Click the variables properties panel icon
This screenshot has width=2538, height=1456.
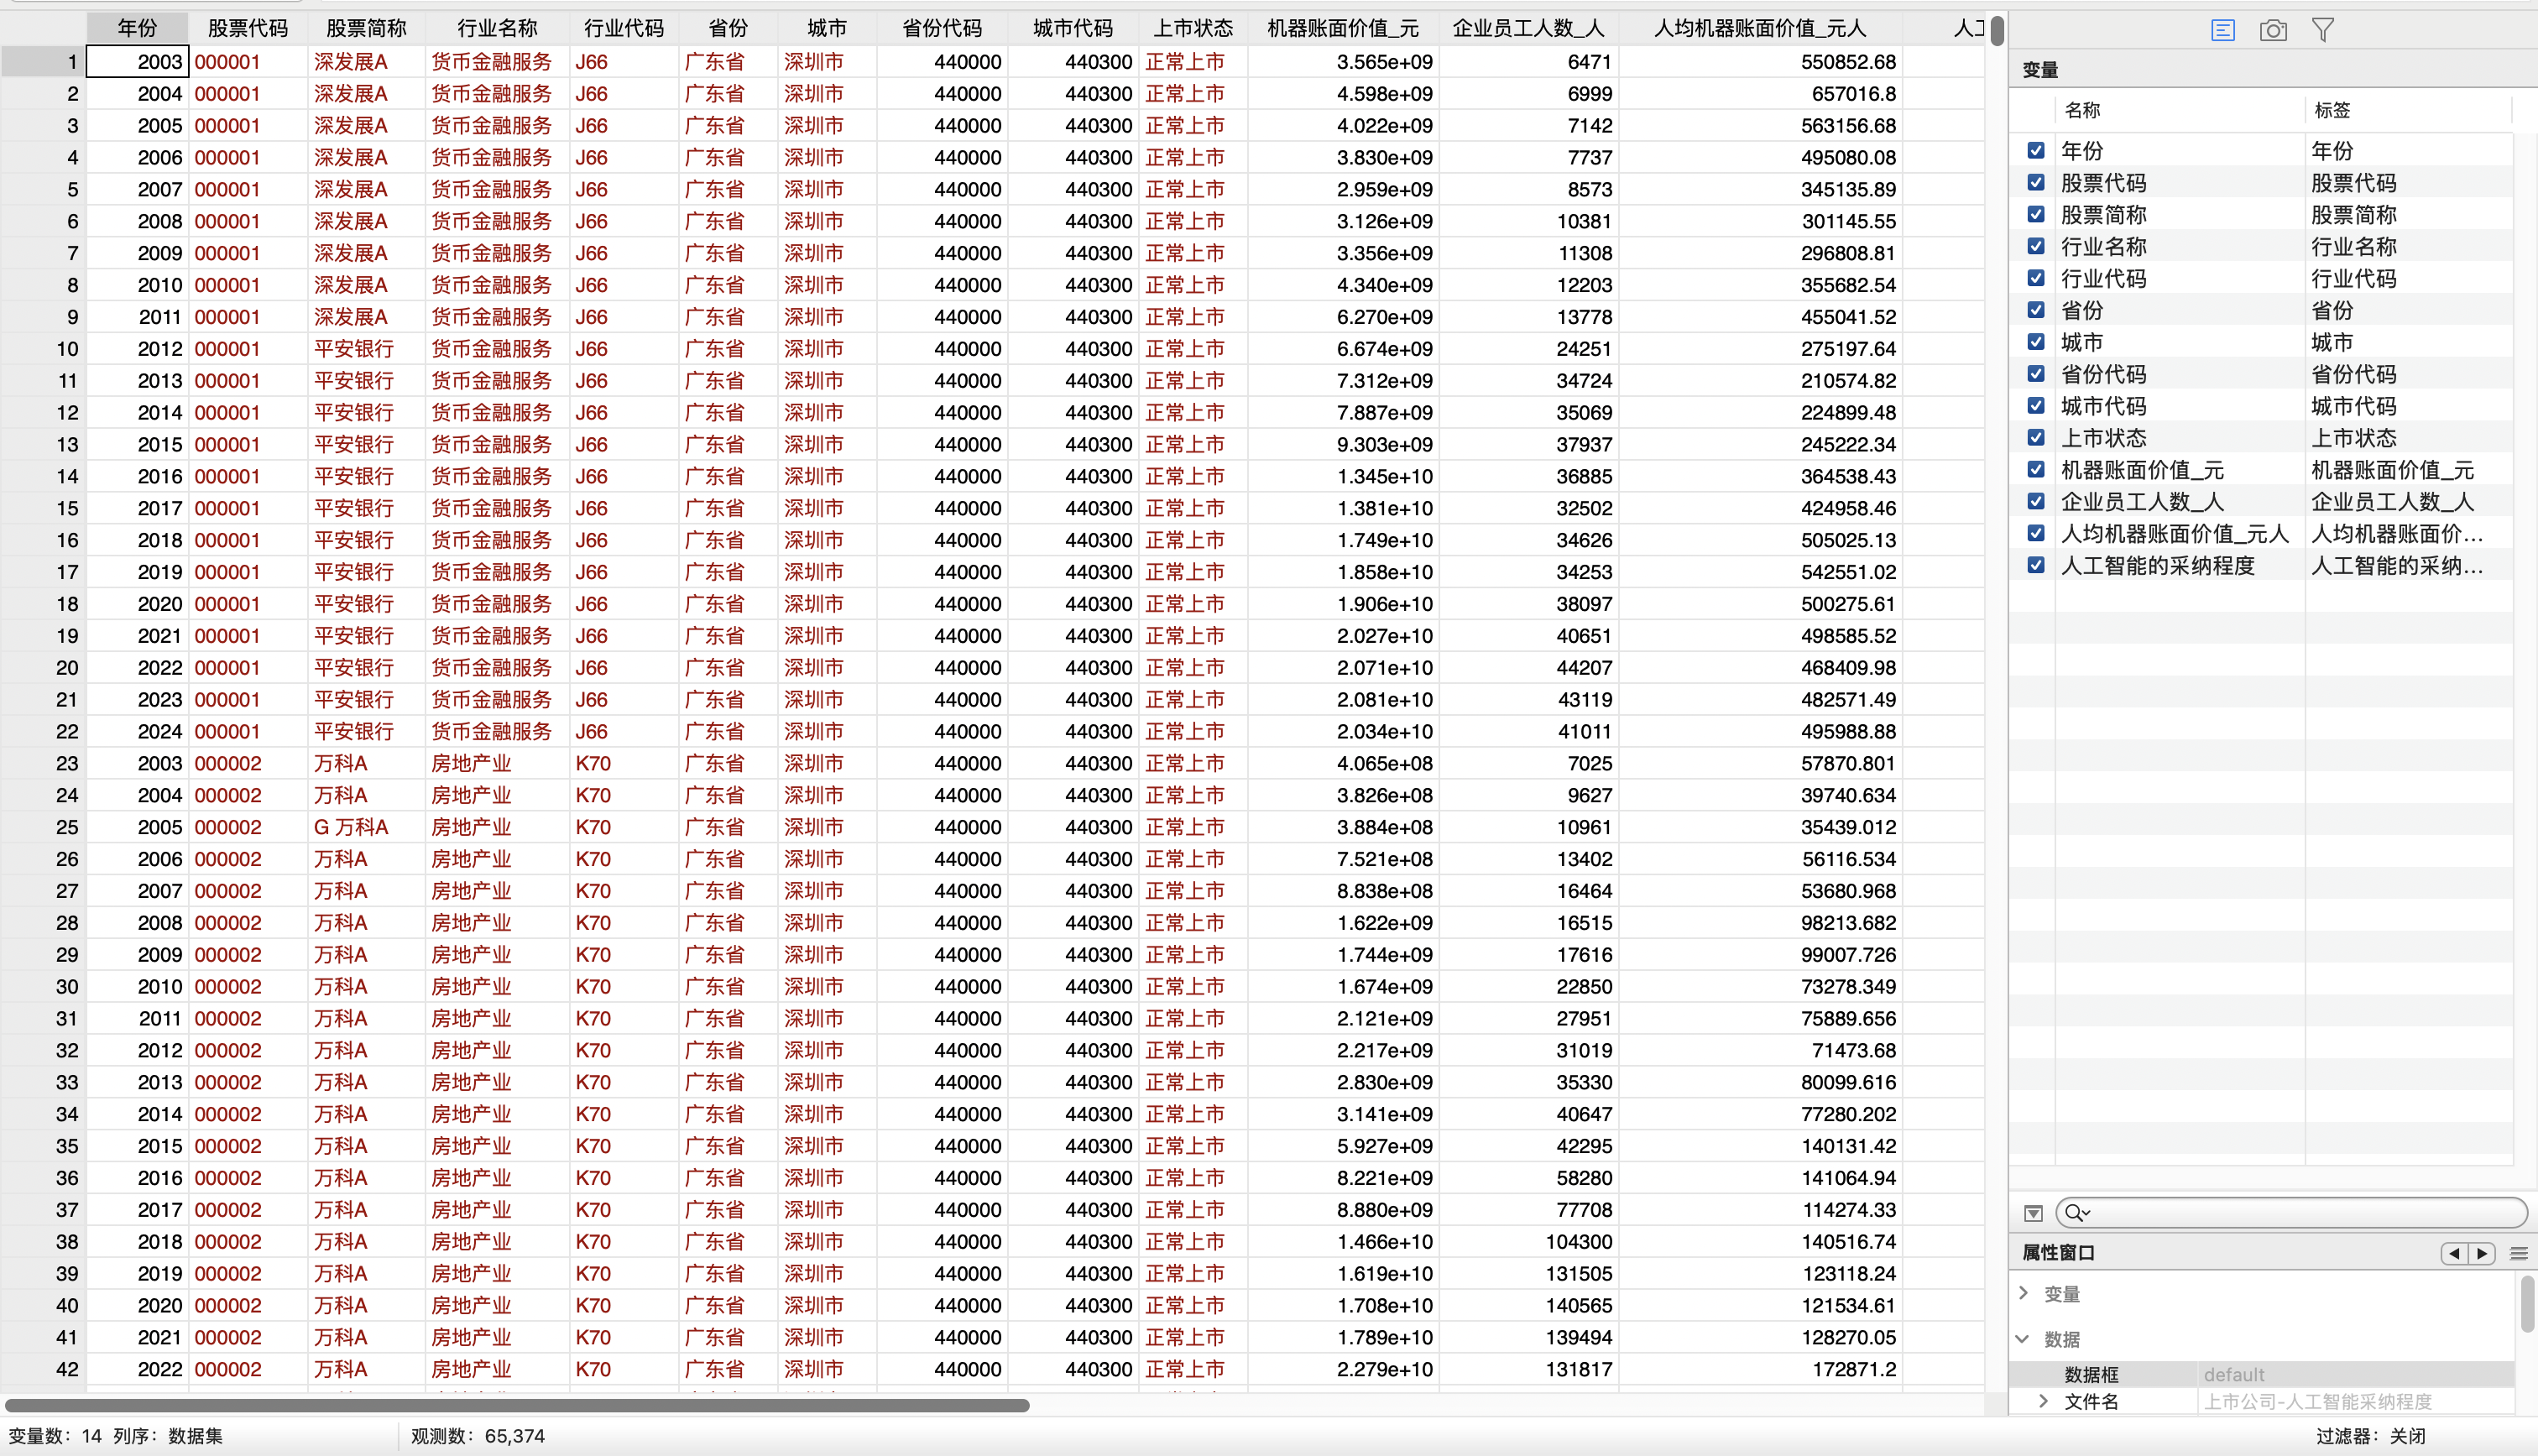[2222, 30]
